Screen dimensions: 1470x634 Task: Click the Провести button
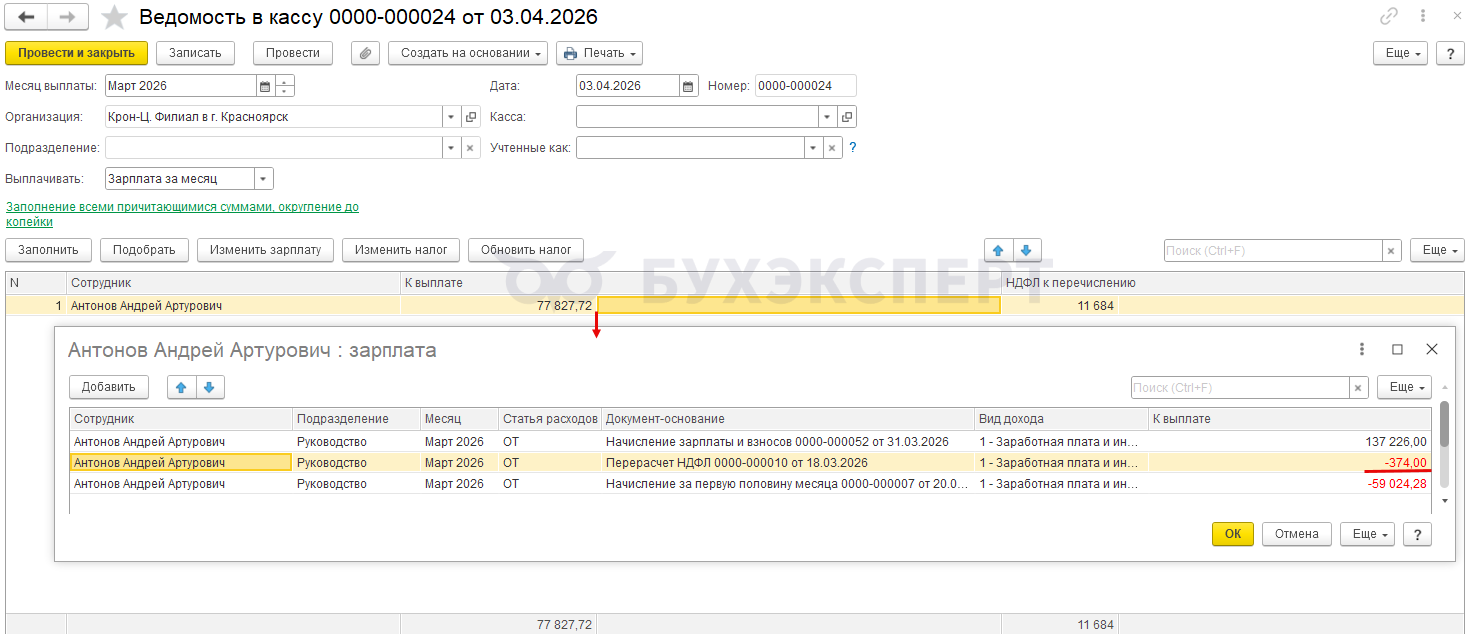pyautogui.click(x=293, y=53)
